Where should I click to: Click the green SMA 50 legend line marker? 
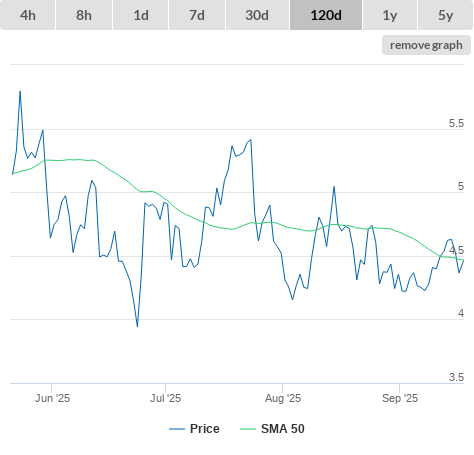pyautogui.click(x=248, y=429)
